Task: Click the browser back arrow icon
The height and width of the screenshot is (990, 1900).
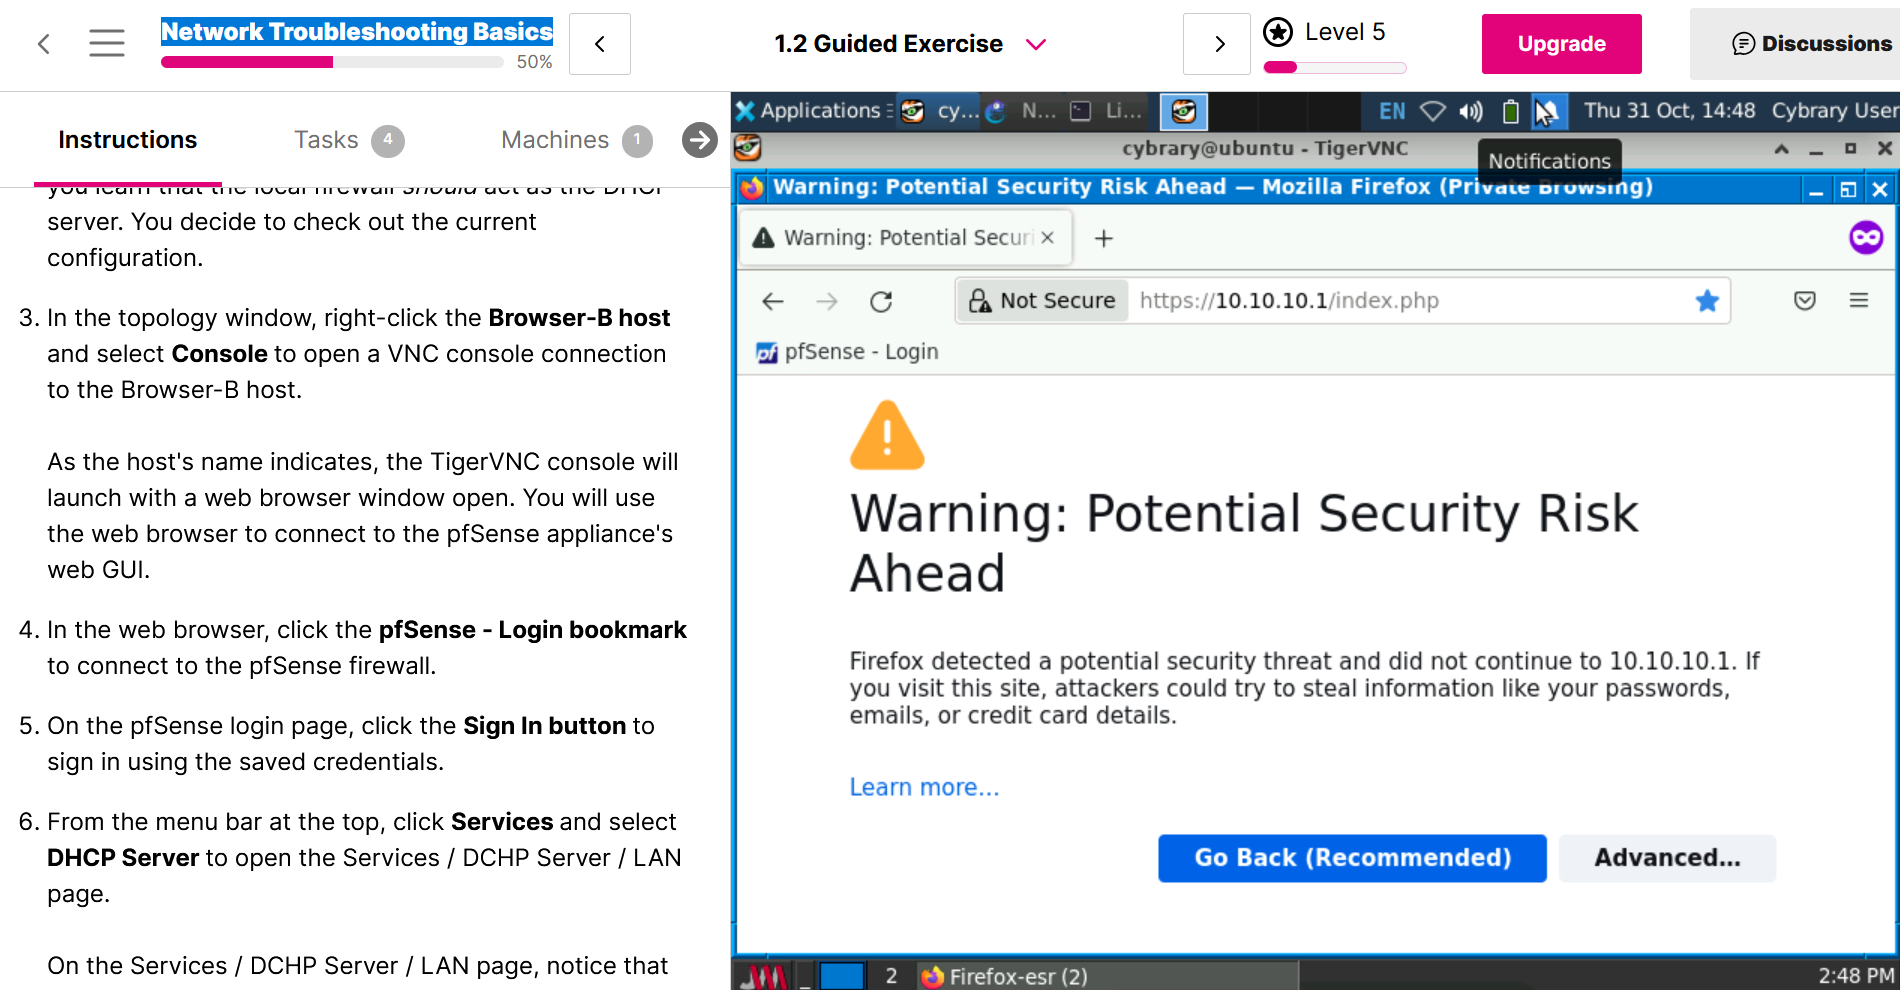Action: pyautogui.click(x=773, y=301)
